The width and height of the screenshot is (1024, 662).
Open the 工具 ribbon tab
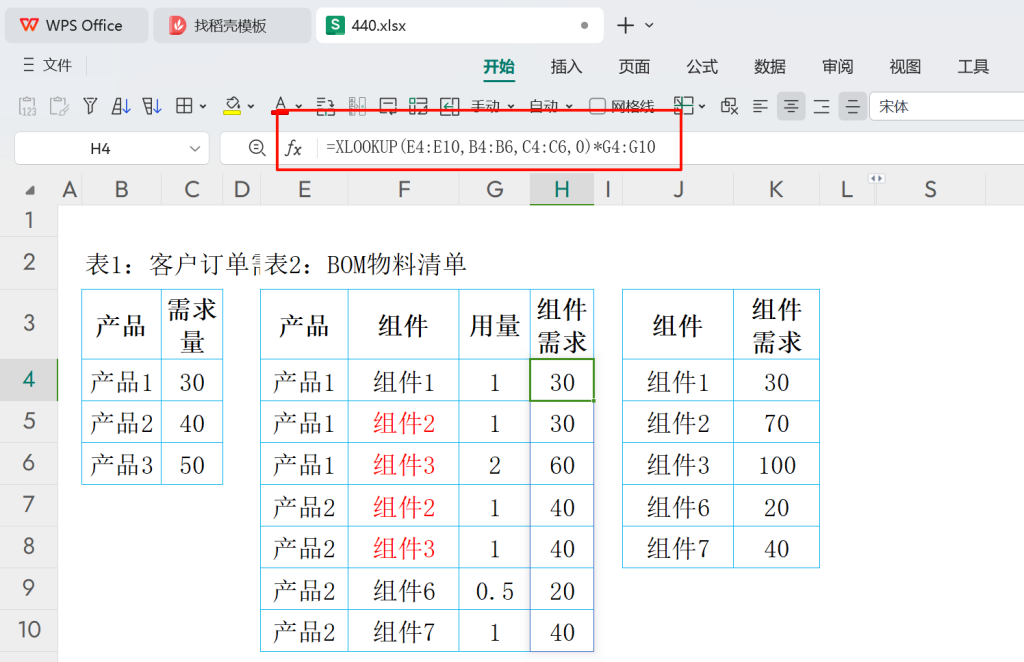973,66
